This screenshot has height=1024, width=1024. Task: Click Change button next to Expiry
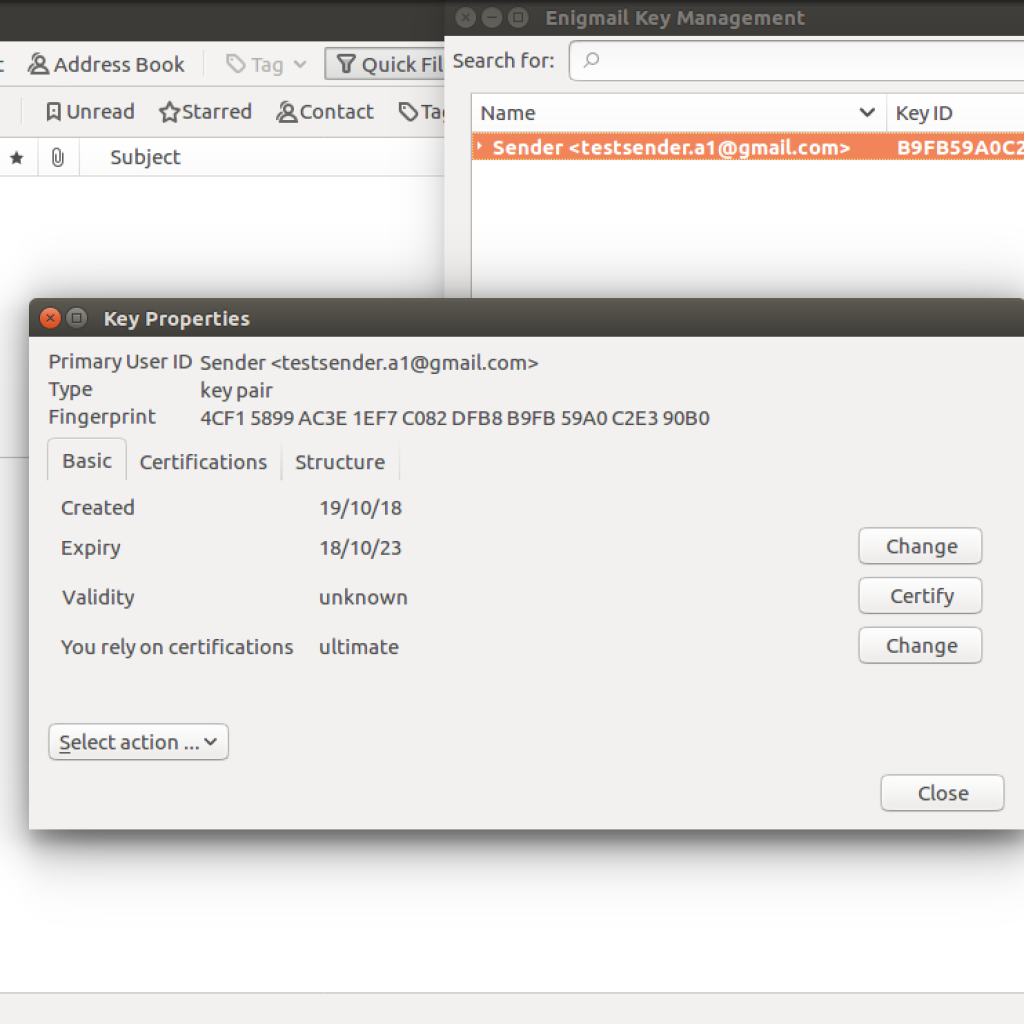920,547
